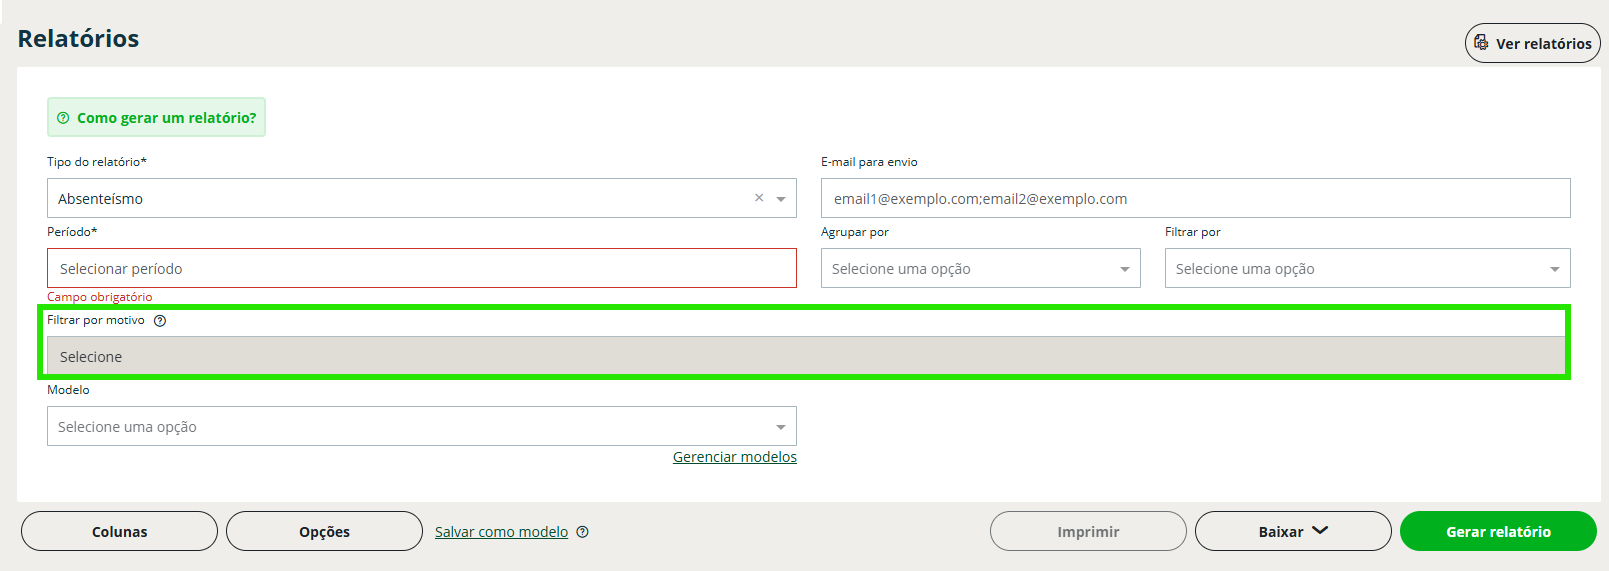1609x571 pixels.
Task: Open the Modelo dropdown
Action: pos(421,426)
